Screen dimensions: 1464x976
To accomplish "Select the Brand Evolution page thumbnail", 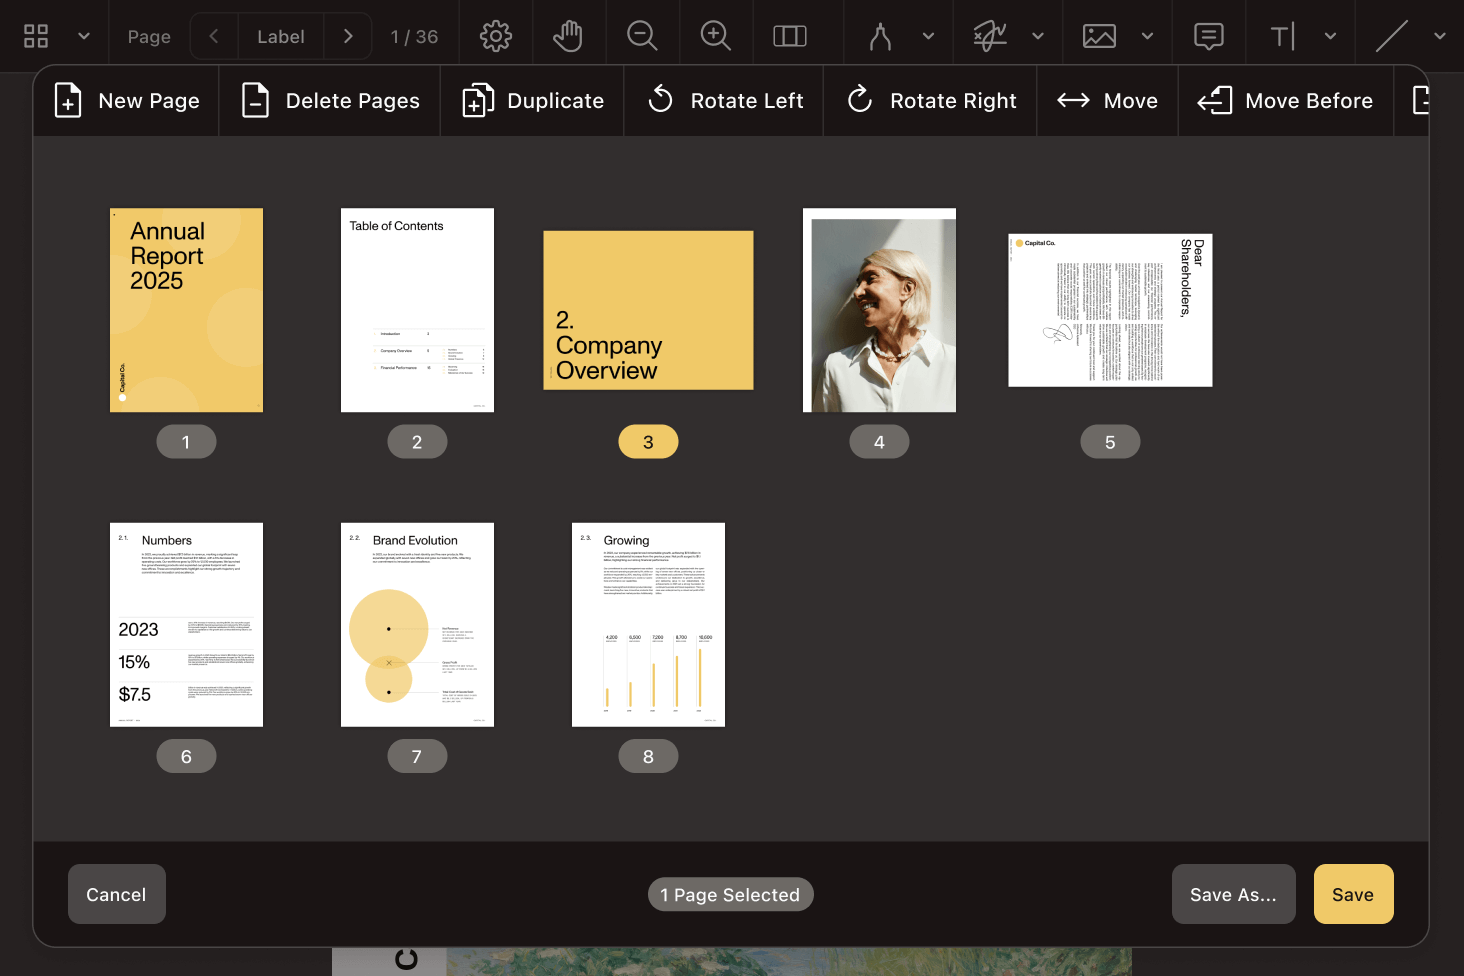I will pyautogui.click(x=417, y=625).
